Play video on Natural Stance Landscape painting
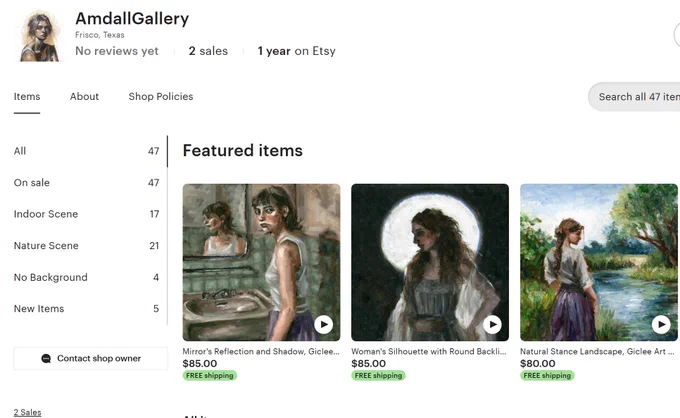Image resolution: width=680 pixels, height=418 pixels. pos(661,324)
